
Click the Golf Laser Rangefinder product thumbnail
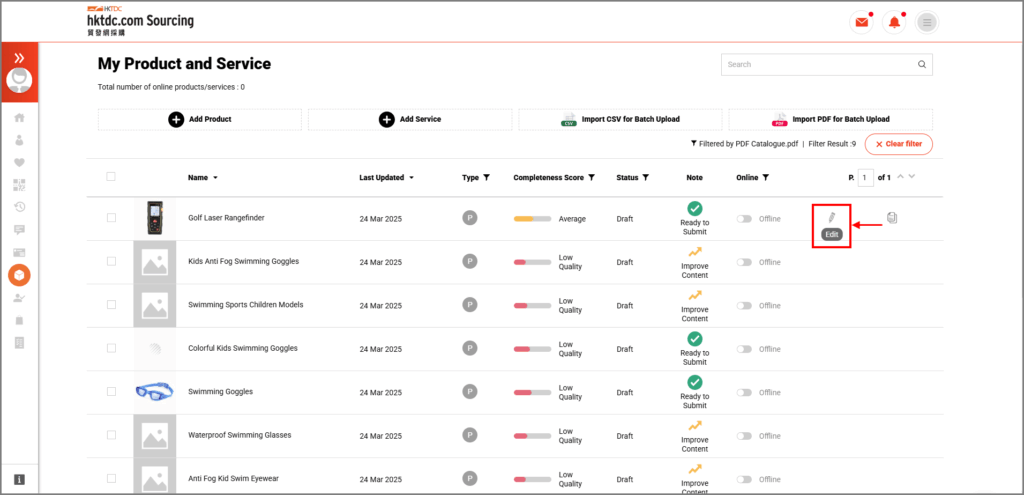click(154, 218)
